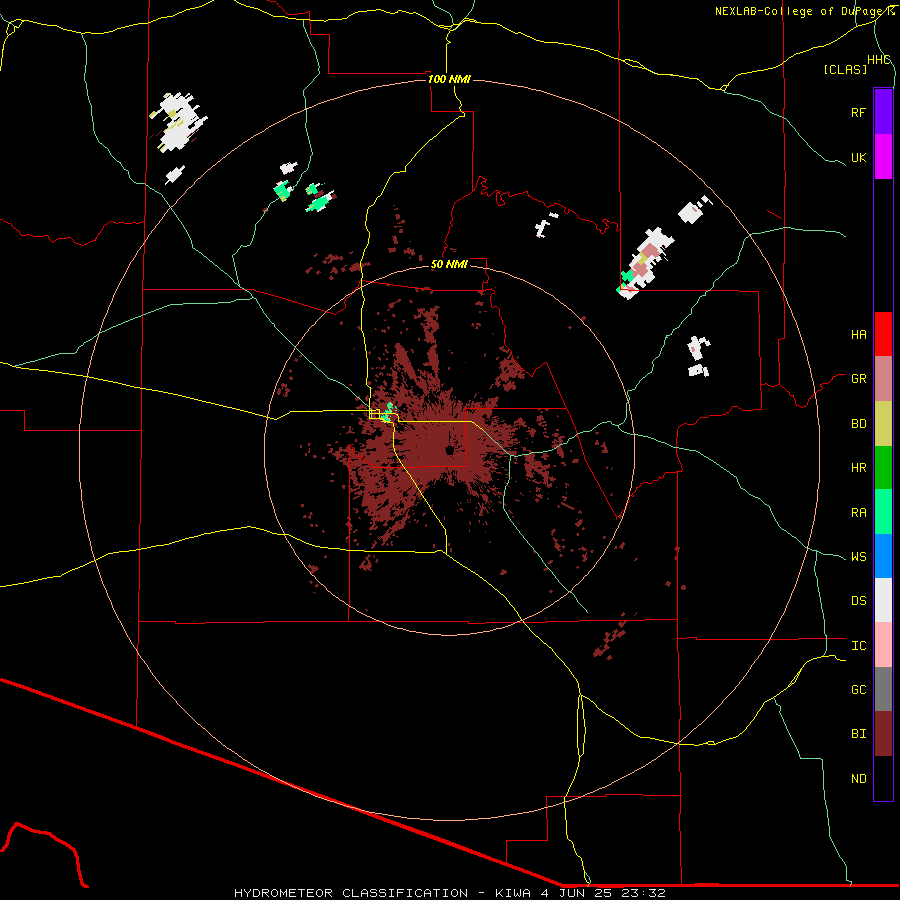The image size is (900, 900).
Task: Click the RA legend label
Action: [x=858, y=512]
